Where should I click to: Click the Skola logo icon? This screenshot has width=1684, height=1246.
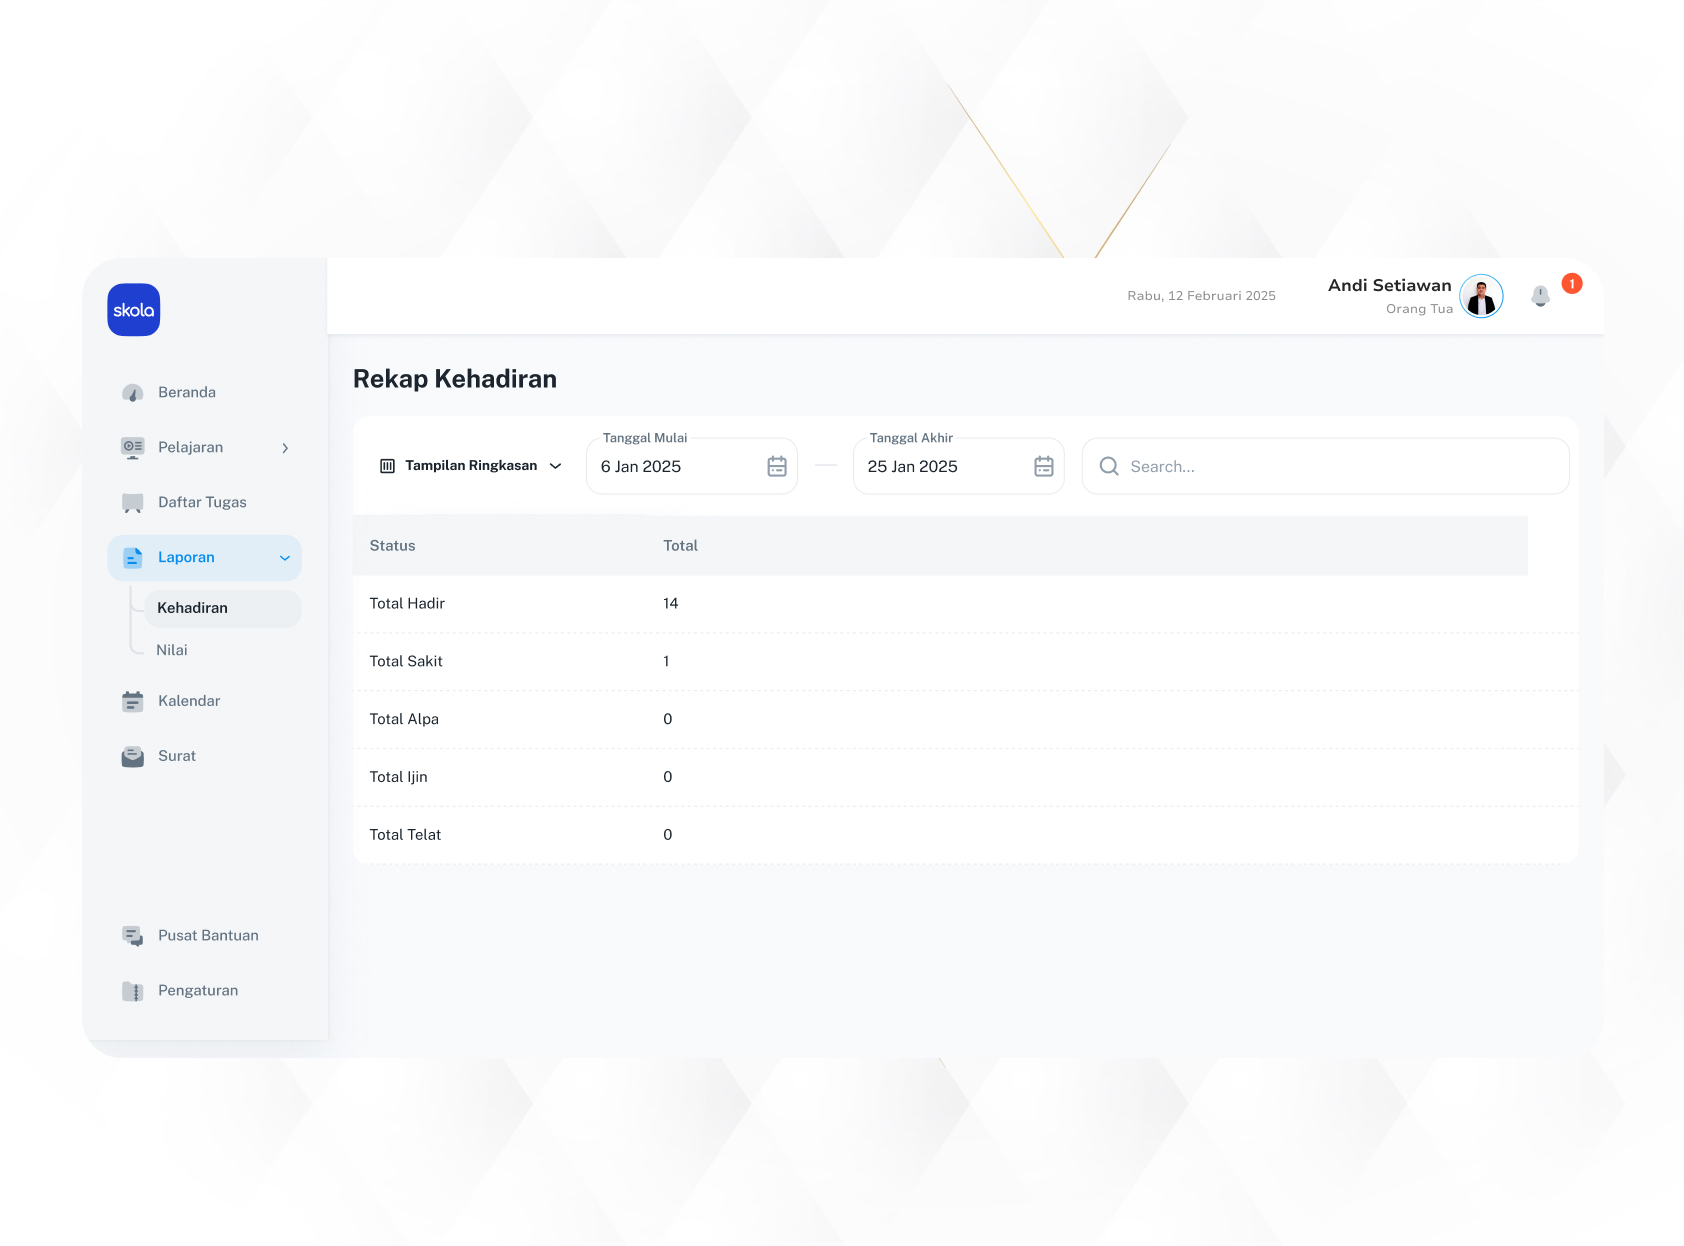134,310
